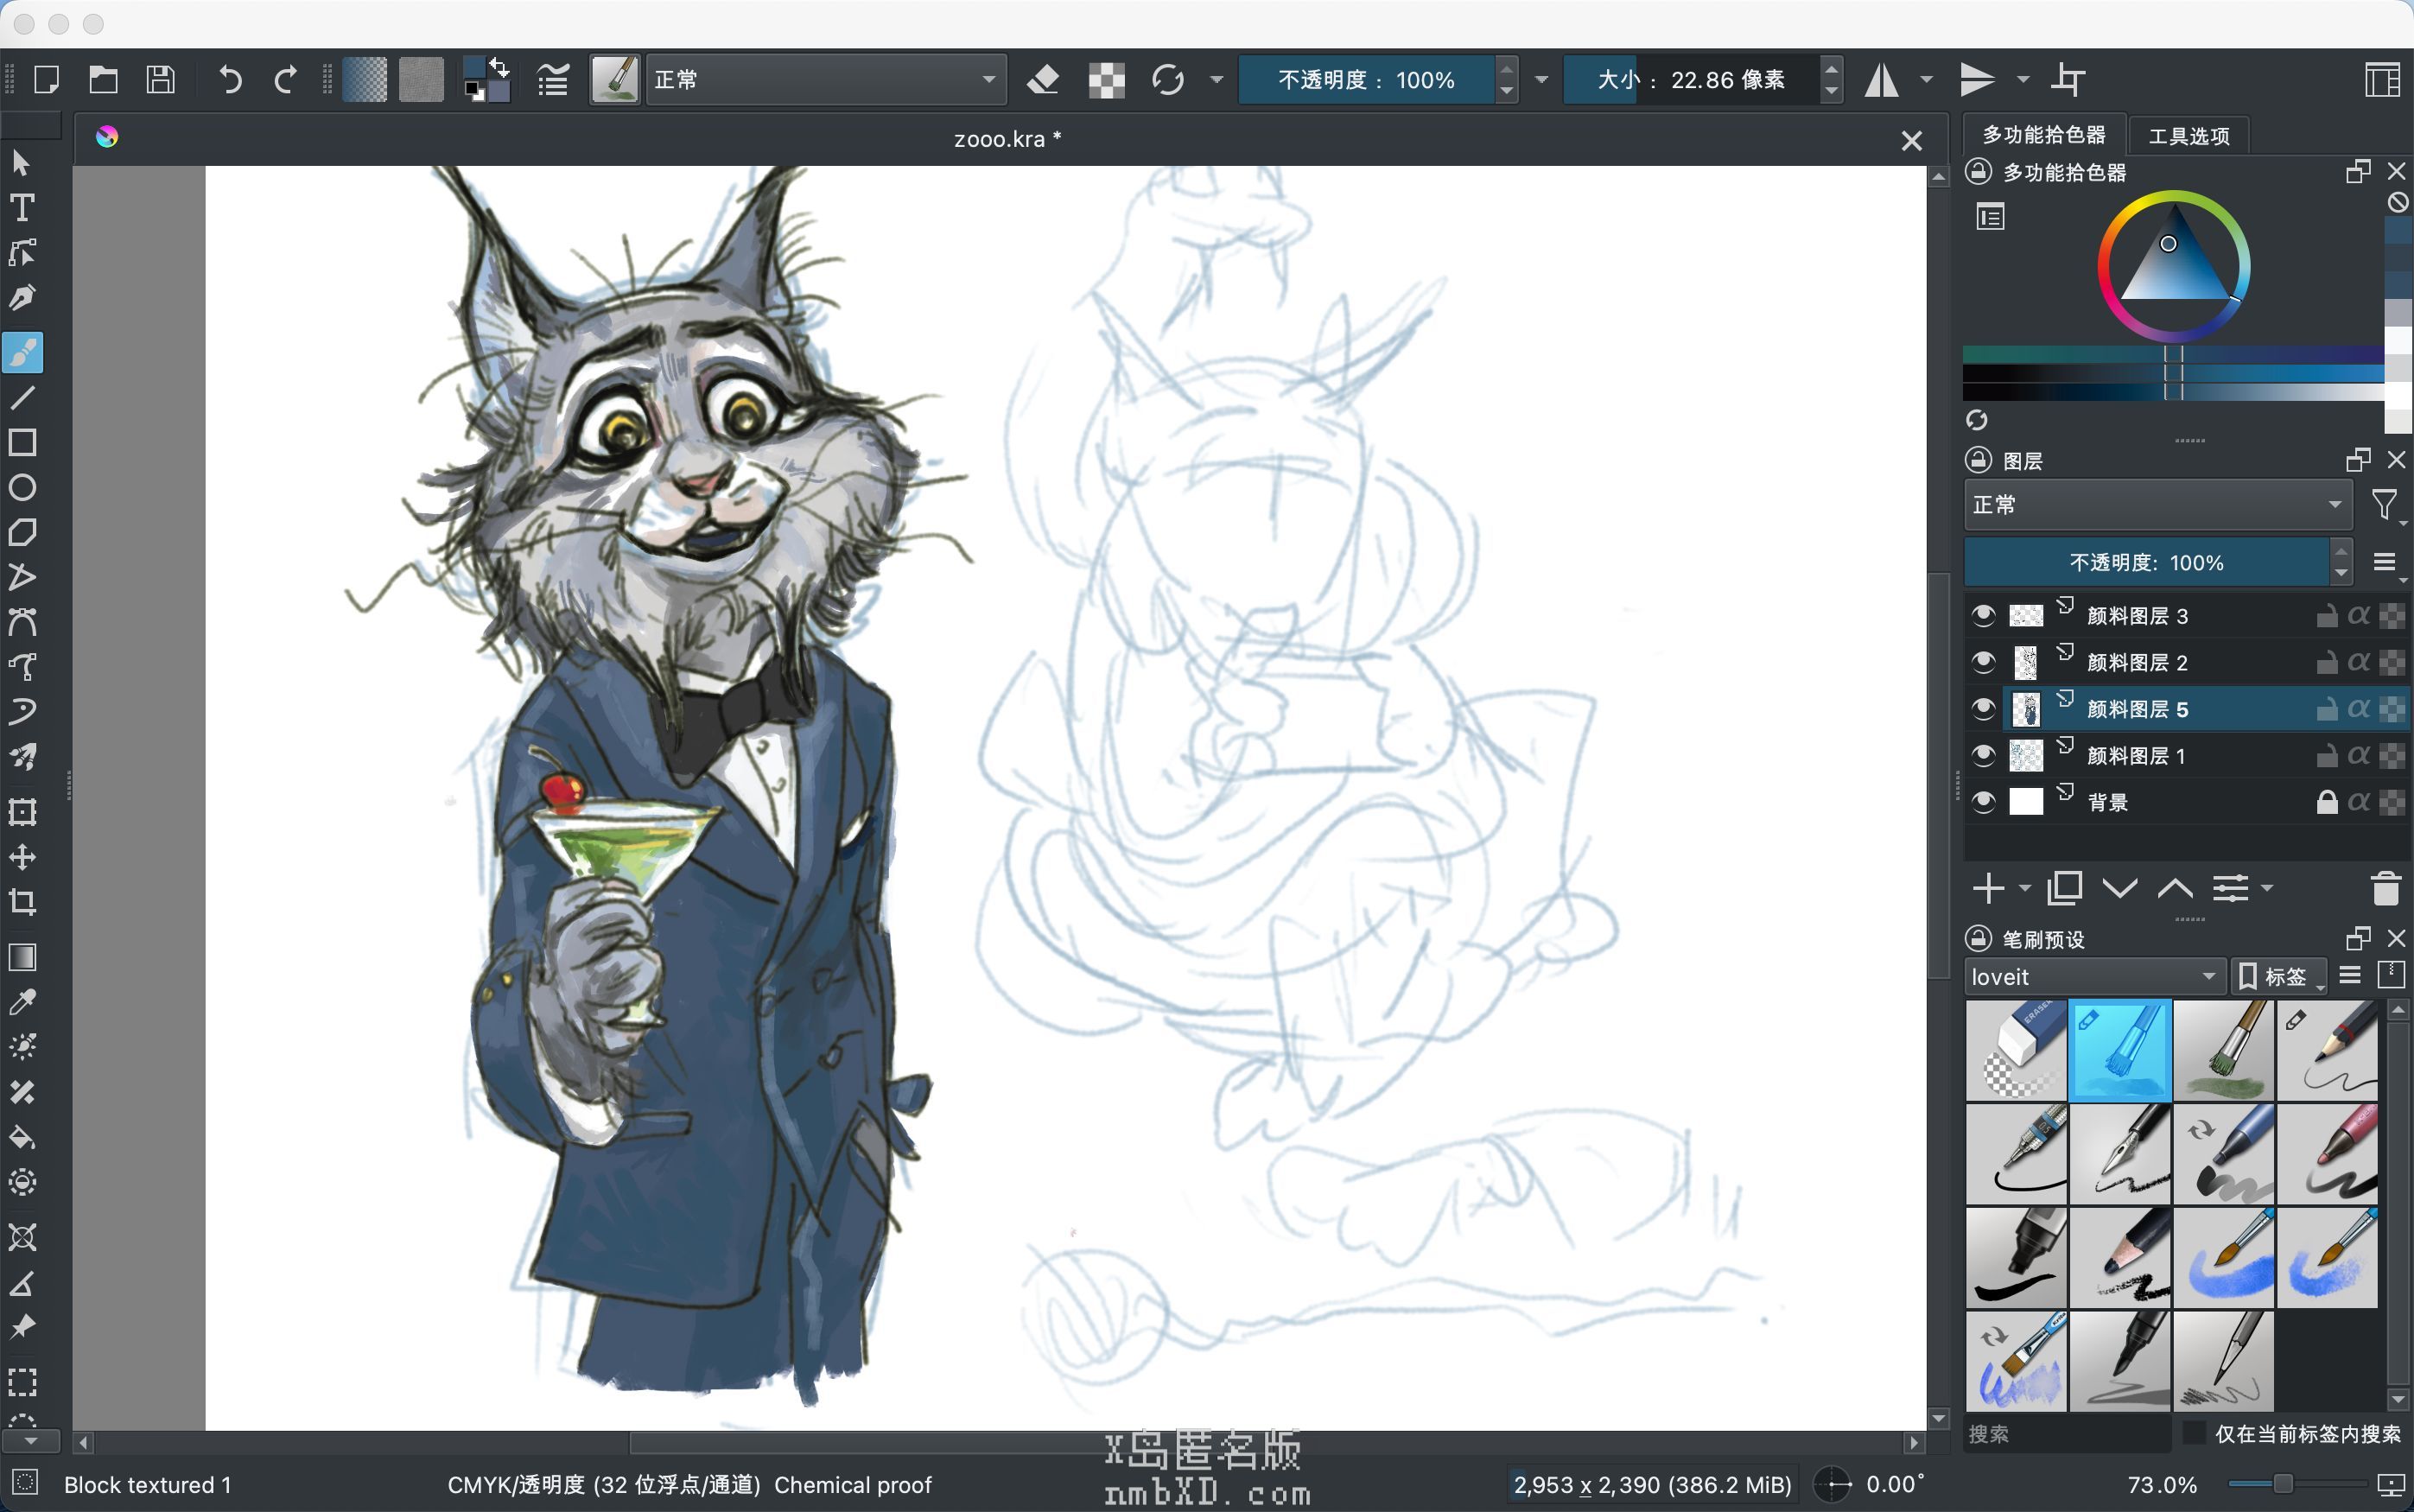Image resolution: width=2414 pixels, height=1512 pixels.
Task: Click the horizontal mirror tool icon
Action: (x=1882, y=80)
